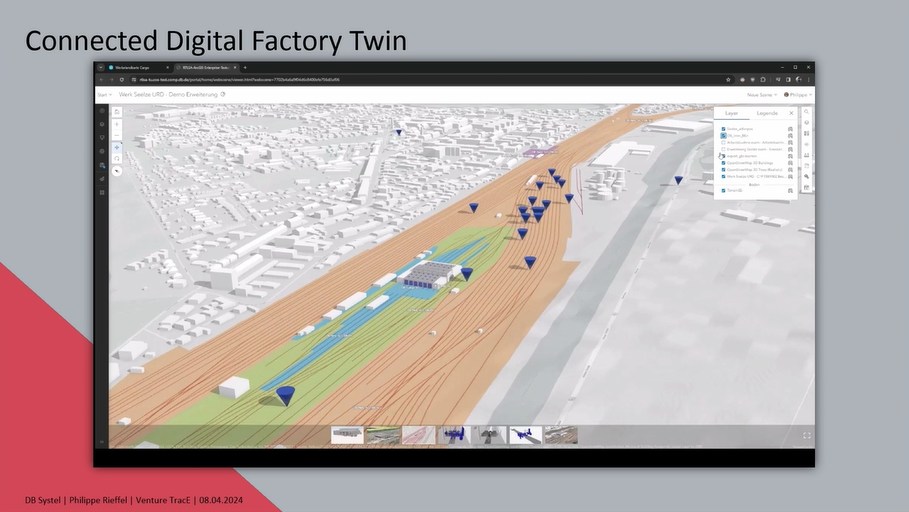This screenshot has width=909, height=512.
Task: Open browser tab search dropdown arrow
Action: click(x=100, y=67)
